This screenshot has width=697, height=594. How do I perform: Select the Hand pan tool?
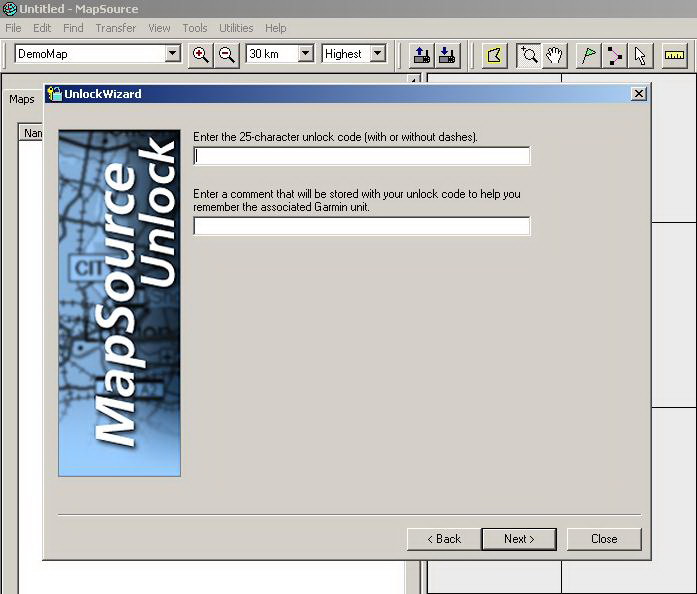[x=554, y=56]
